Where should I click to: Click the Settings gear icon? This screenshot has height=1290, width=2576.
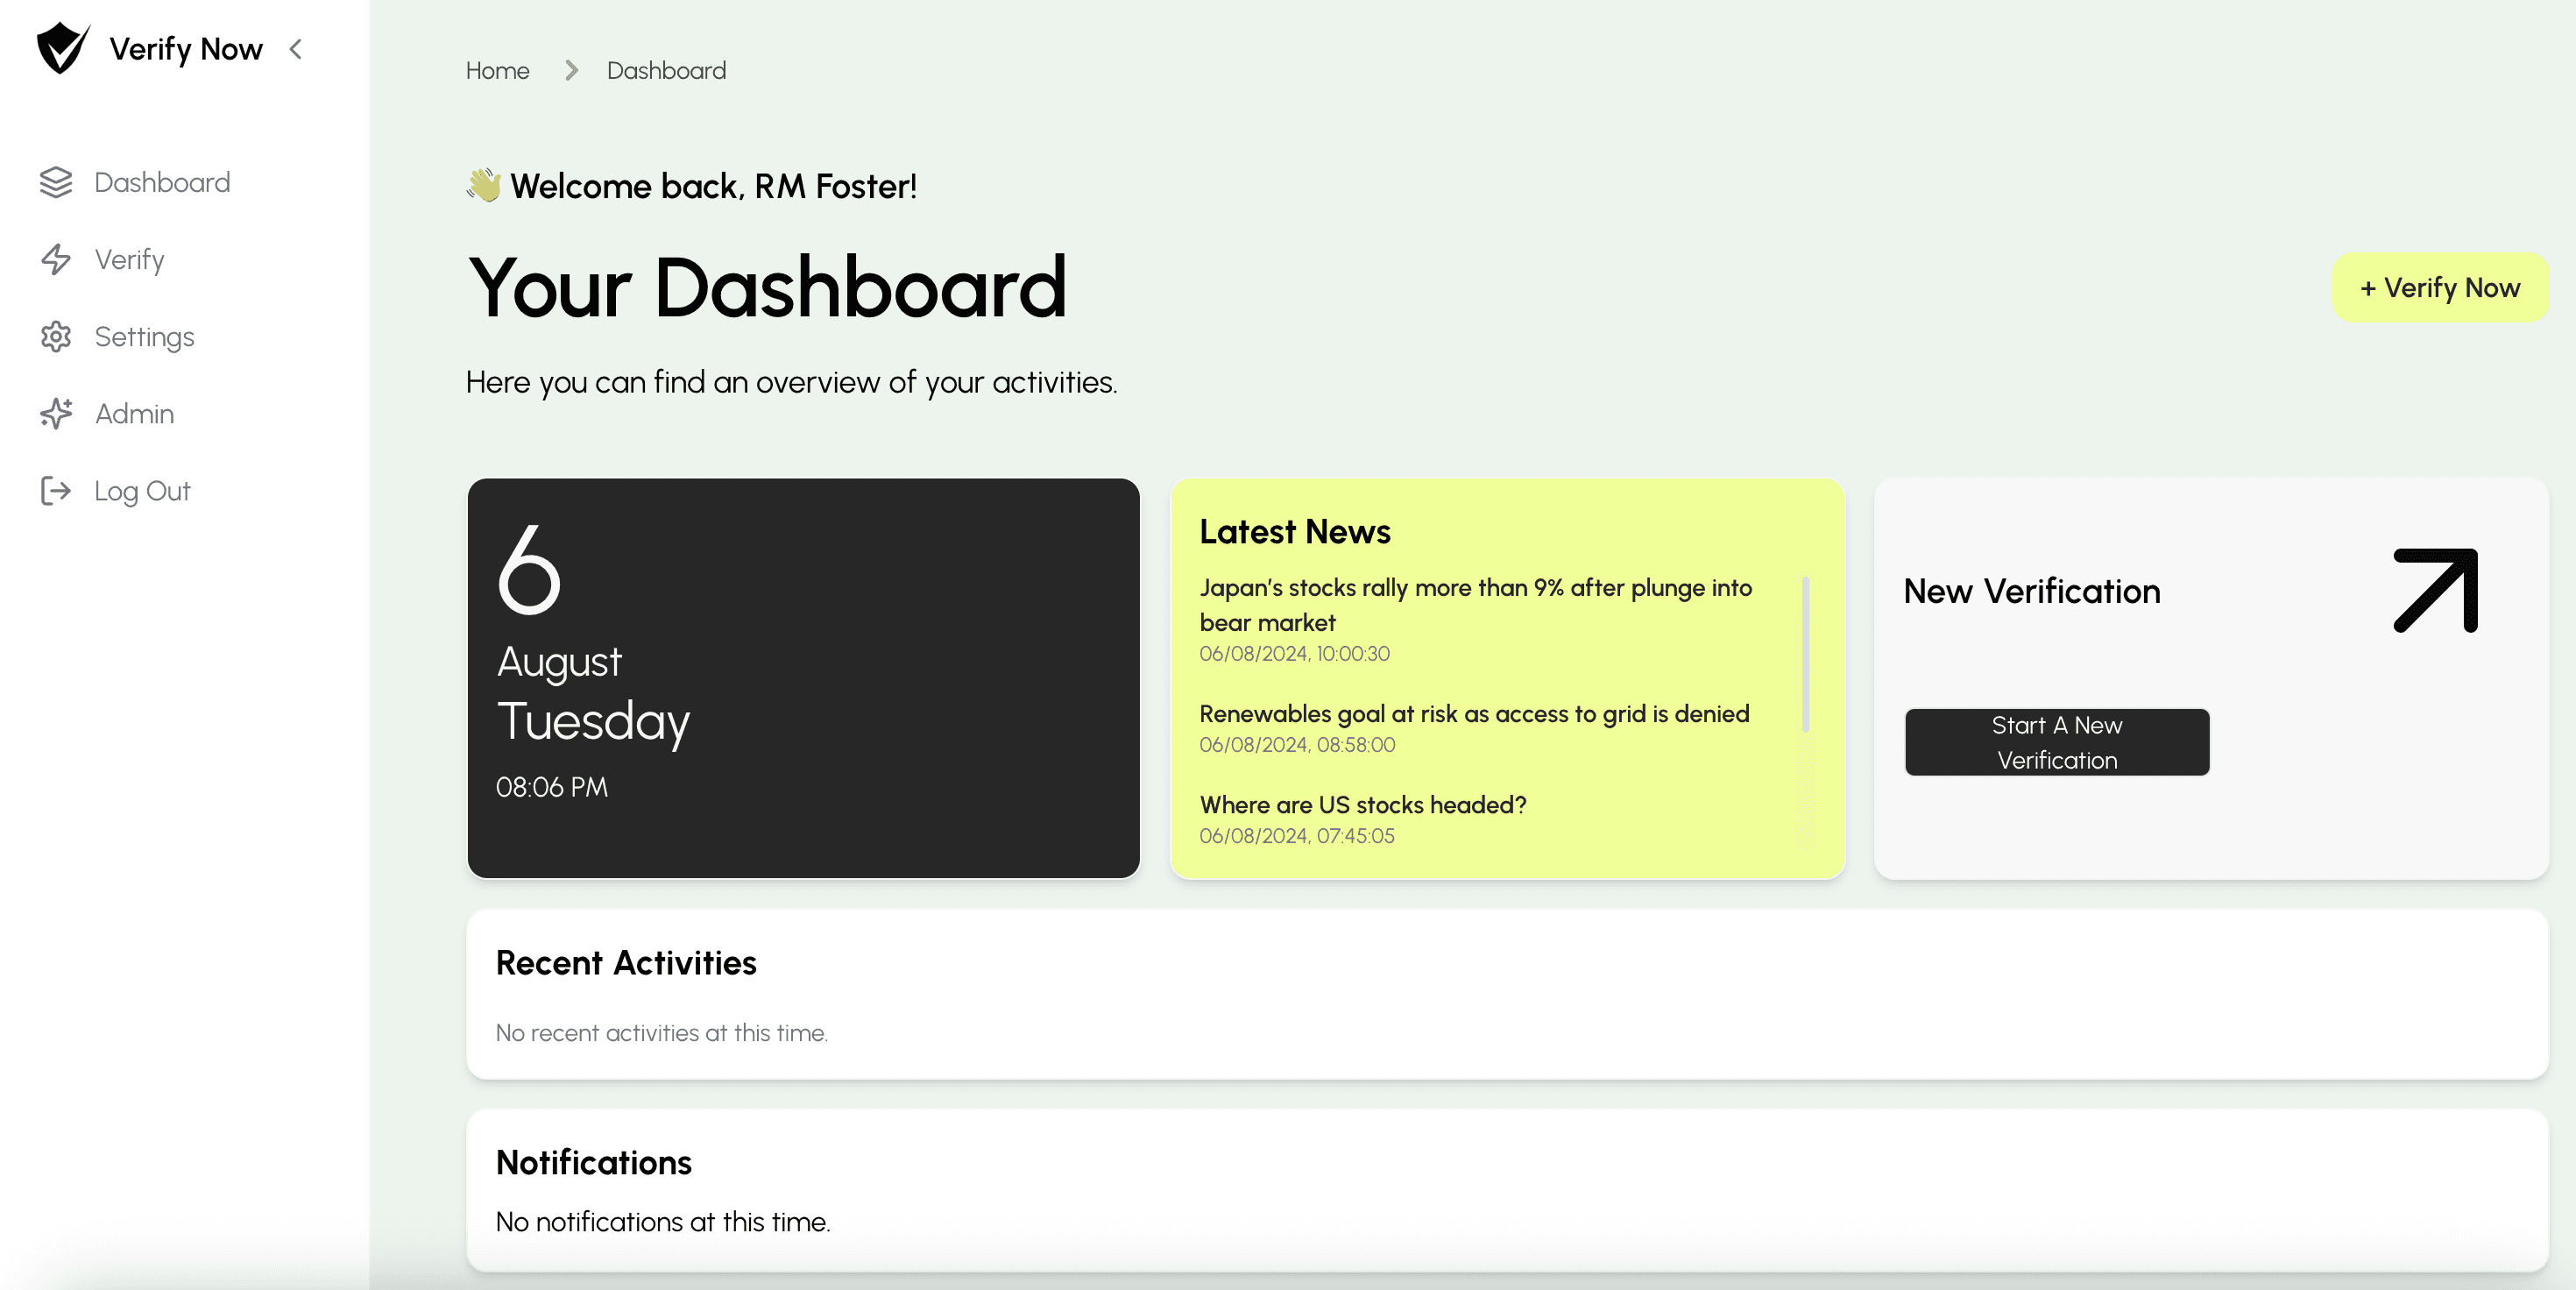(56, 337)
